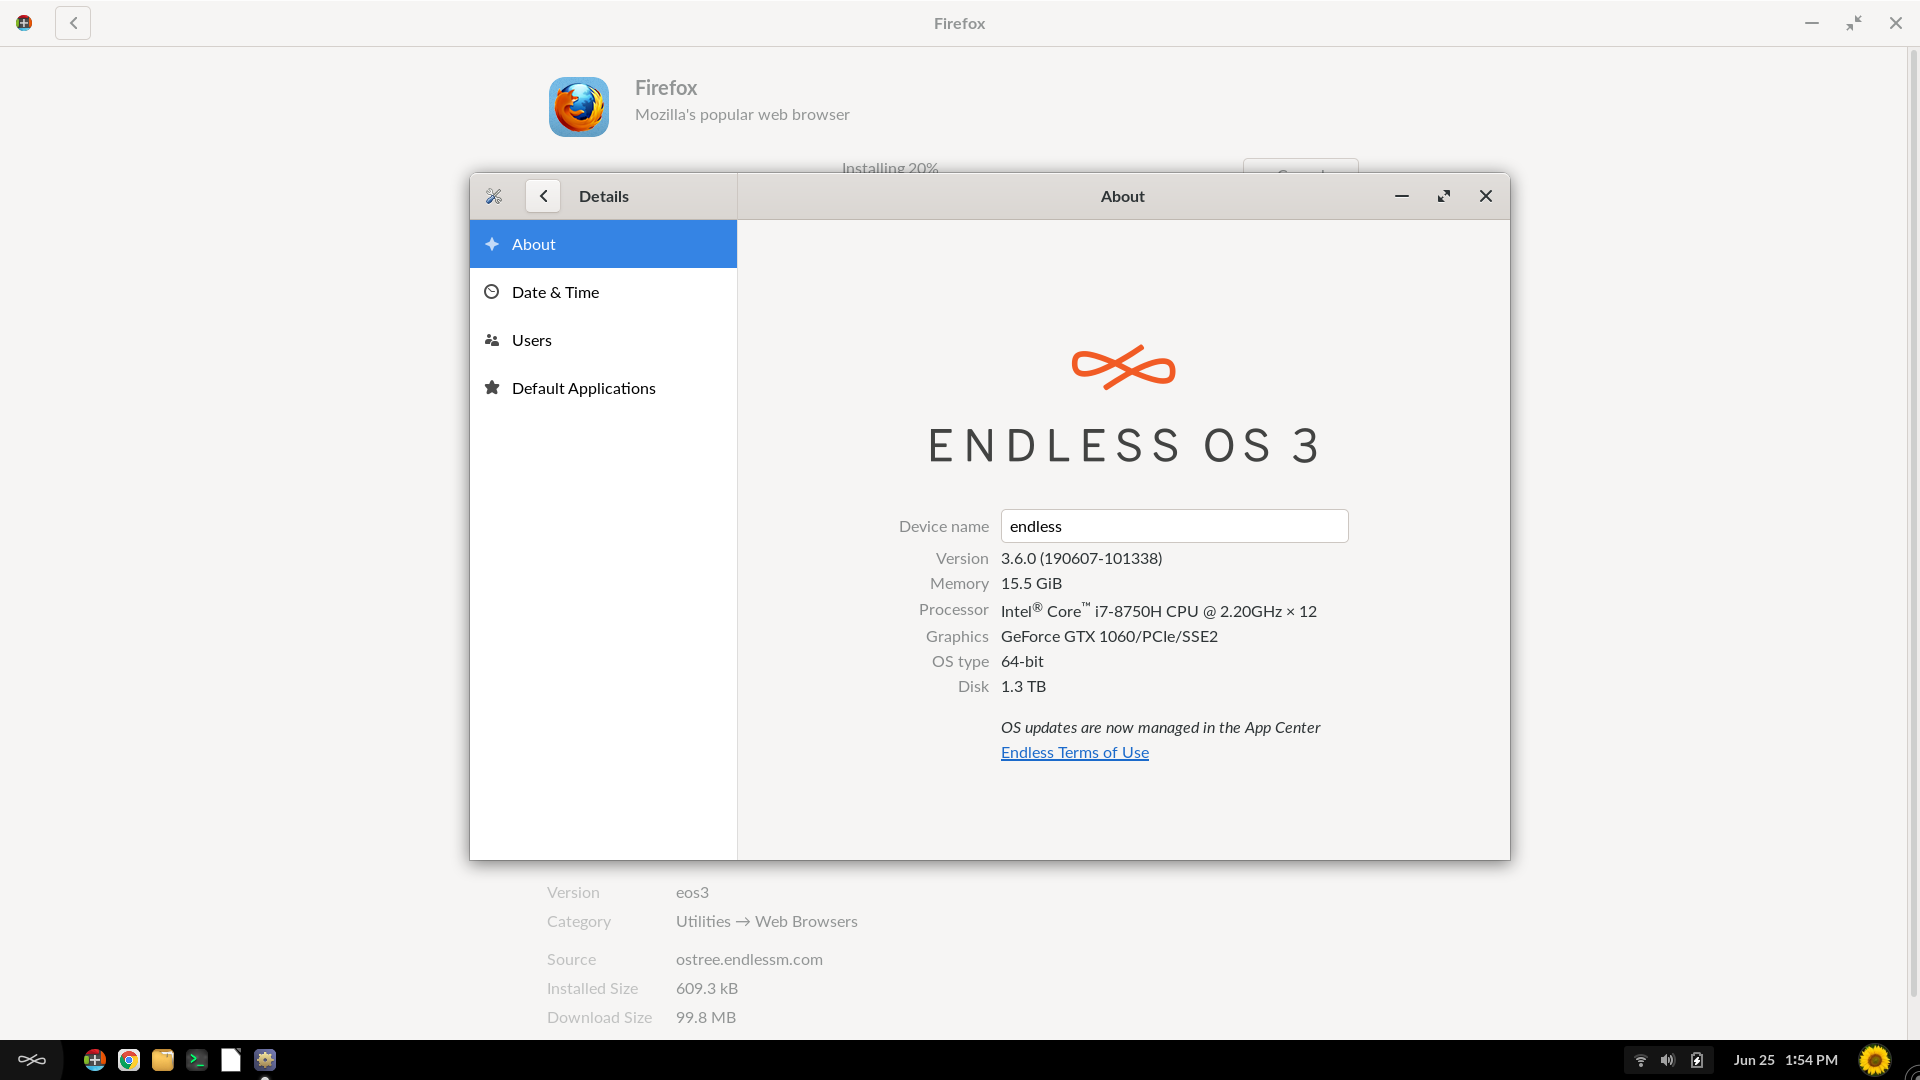1920x1080 pixels.
Task: Select About in the Details sidebar
Action: coord(603,244)
